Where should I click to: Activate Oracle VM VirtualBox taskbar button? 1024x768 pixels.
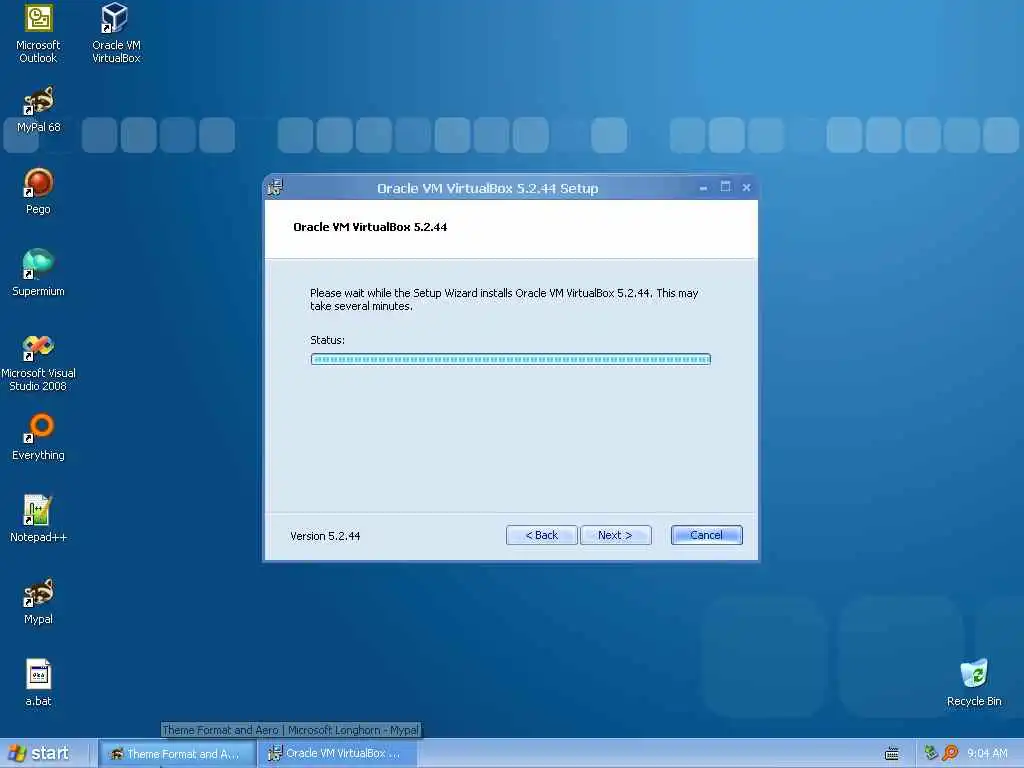coord(337,754)
